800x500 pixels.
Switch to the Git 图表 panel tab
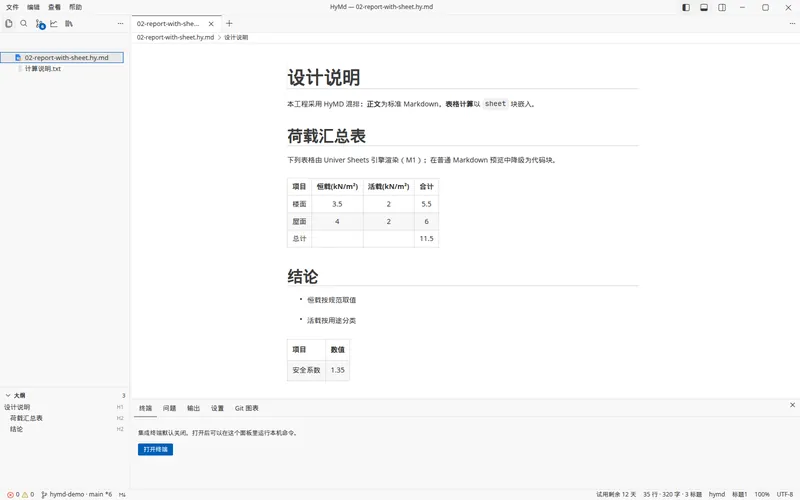(x=246, y=408)
